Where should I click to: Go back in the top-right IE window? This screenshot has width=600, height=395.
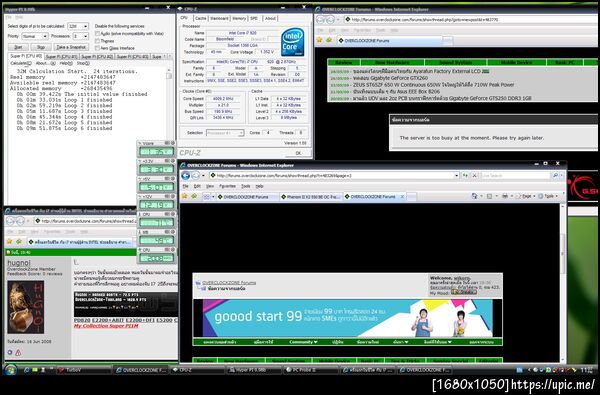point(321,20)
